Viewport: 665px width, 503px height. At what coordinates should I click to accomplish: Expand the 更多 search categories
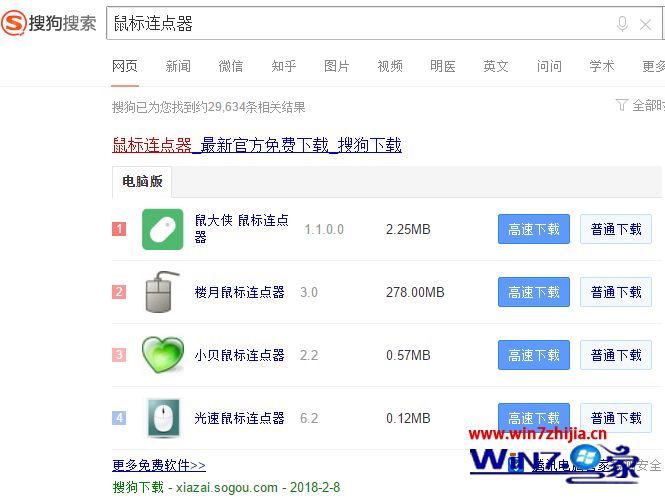tap(654, 66)
